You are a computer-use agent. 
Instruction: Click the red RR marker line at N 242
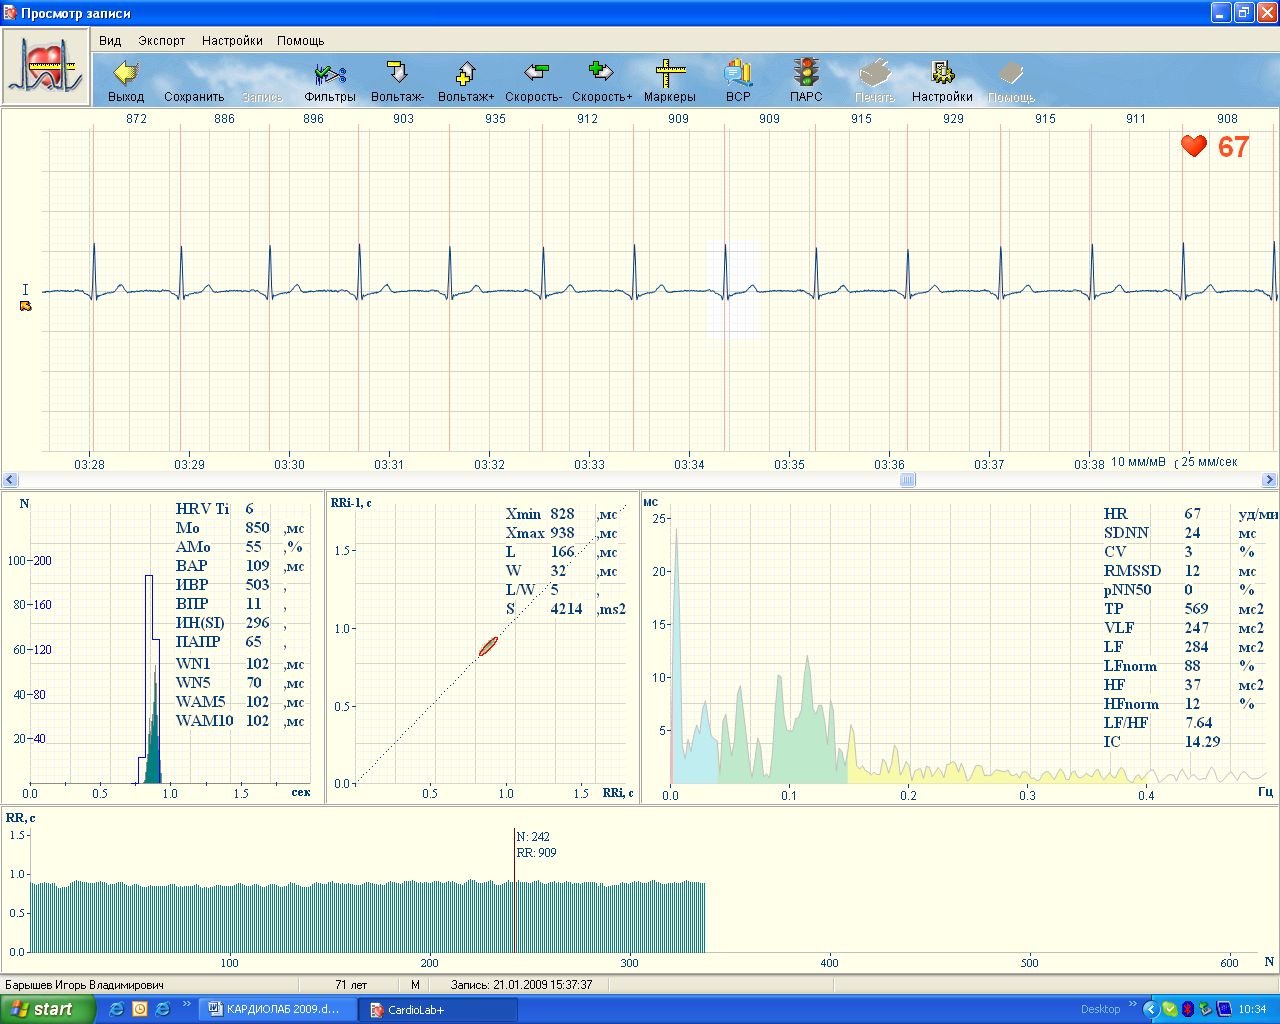(514, 900)
